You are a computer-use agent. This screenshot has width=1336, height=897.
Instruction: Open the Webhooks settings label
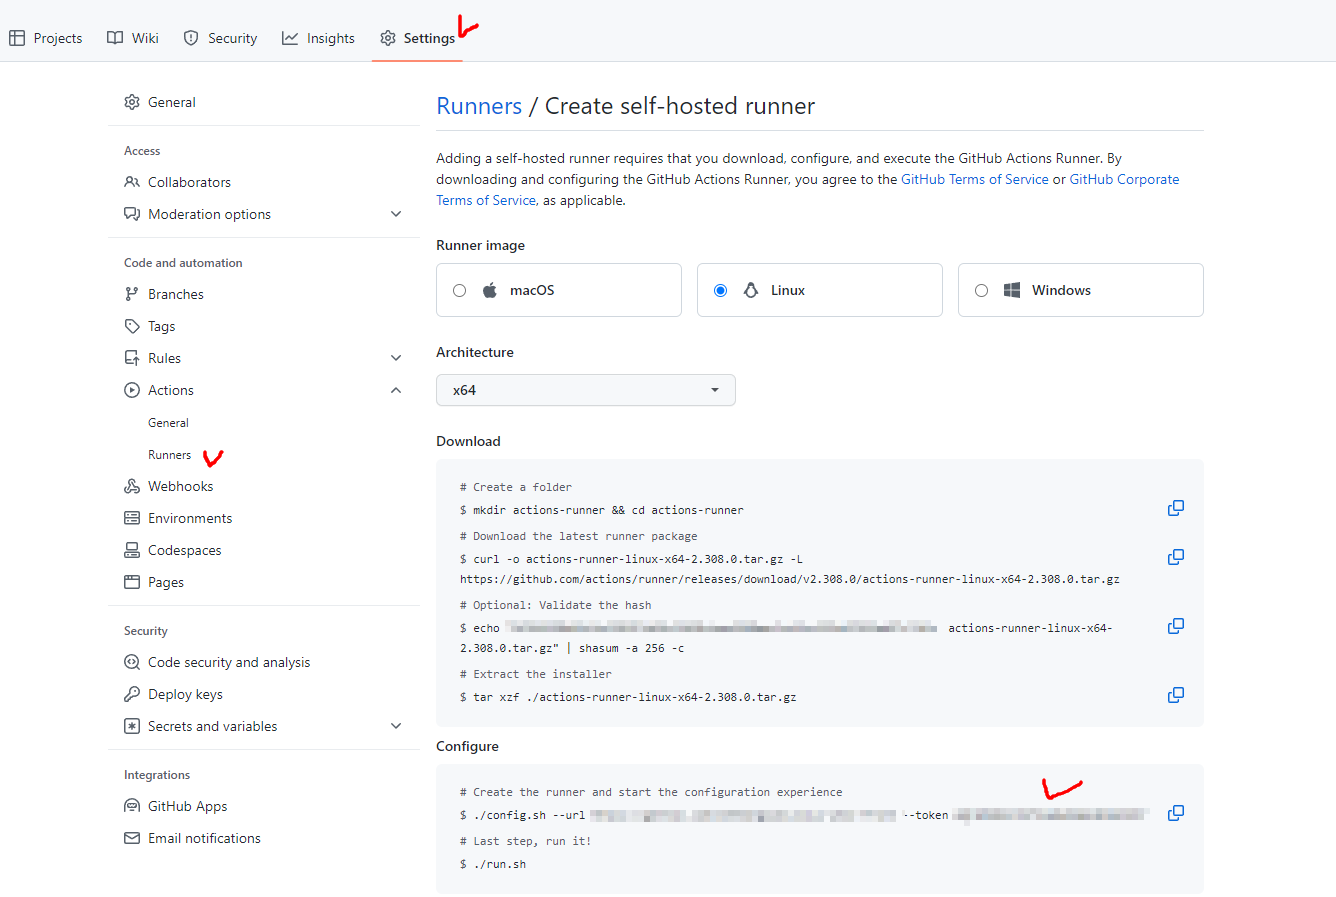click(181, 486)
